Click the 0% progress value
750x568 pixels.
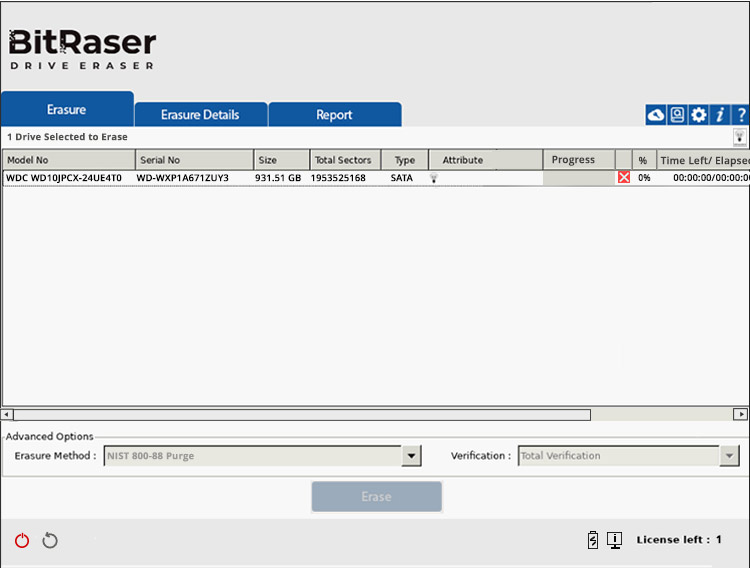[x=644, y=178]
